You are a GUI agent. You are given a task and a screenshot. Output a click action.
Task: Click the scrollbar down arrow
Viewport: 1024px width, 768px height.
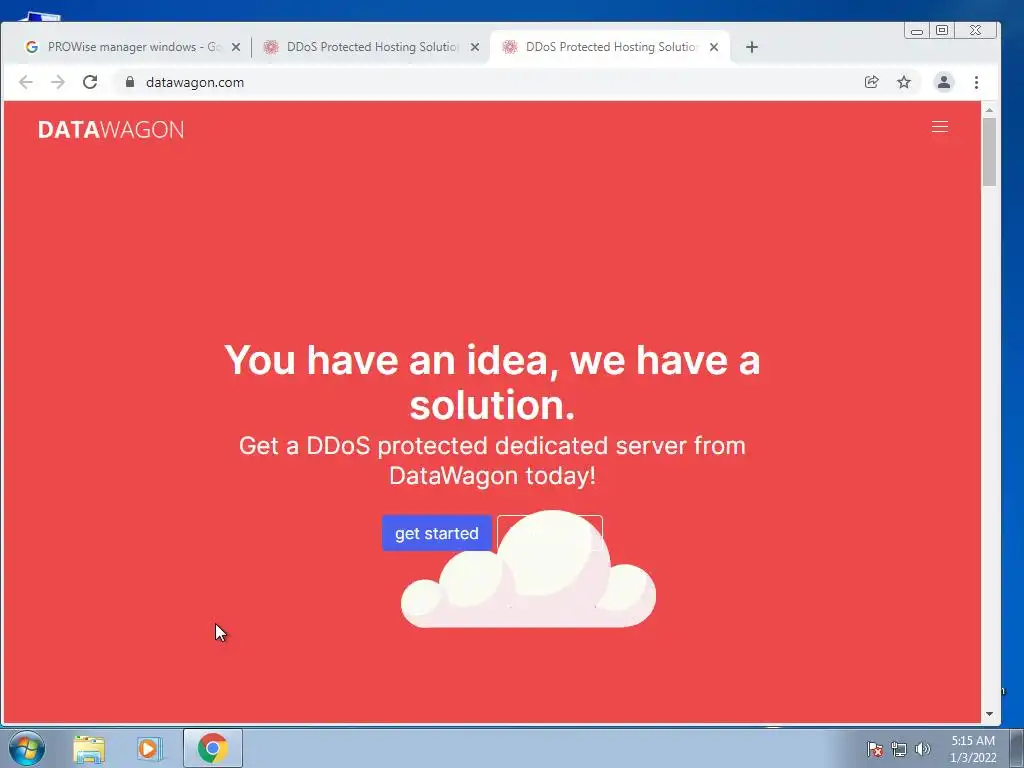coord(989,714)
